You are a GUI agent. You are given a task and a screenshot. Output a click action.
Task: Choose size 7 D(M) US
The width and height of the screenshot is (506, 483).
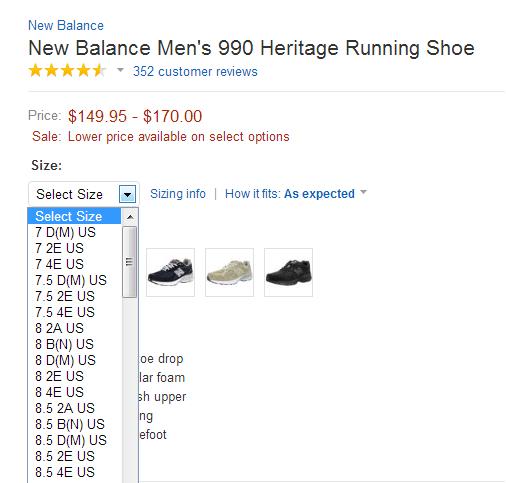(75, 232)
